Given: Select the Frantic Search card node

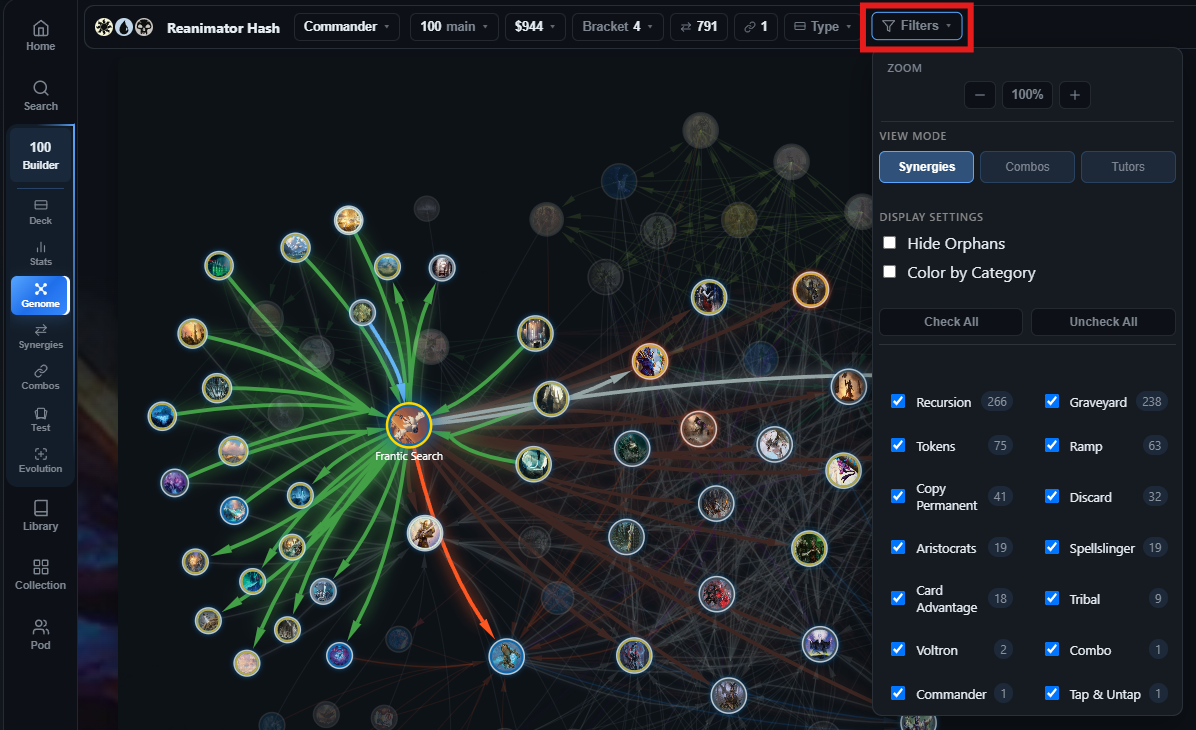Looking at the screenshot, I should pyautogui.click(x=409, y=426).
